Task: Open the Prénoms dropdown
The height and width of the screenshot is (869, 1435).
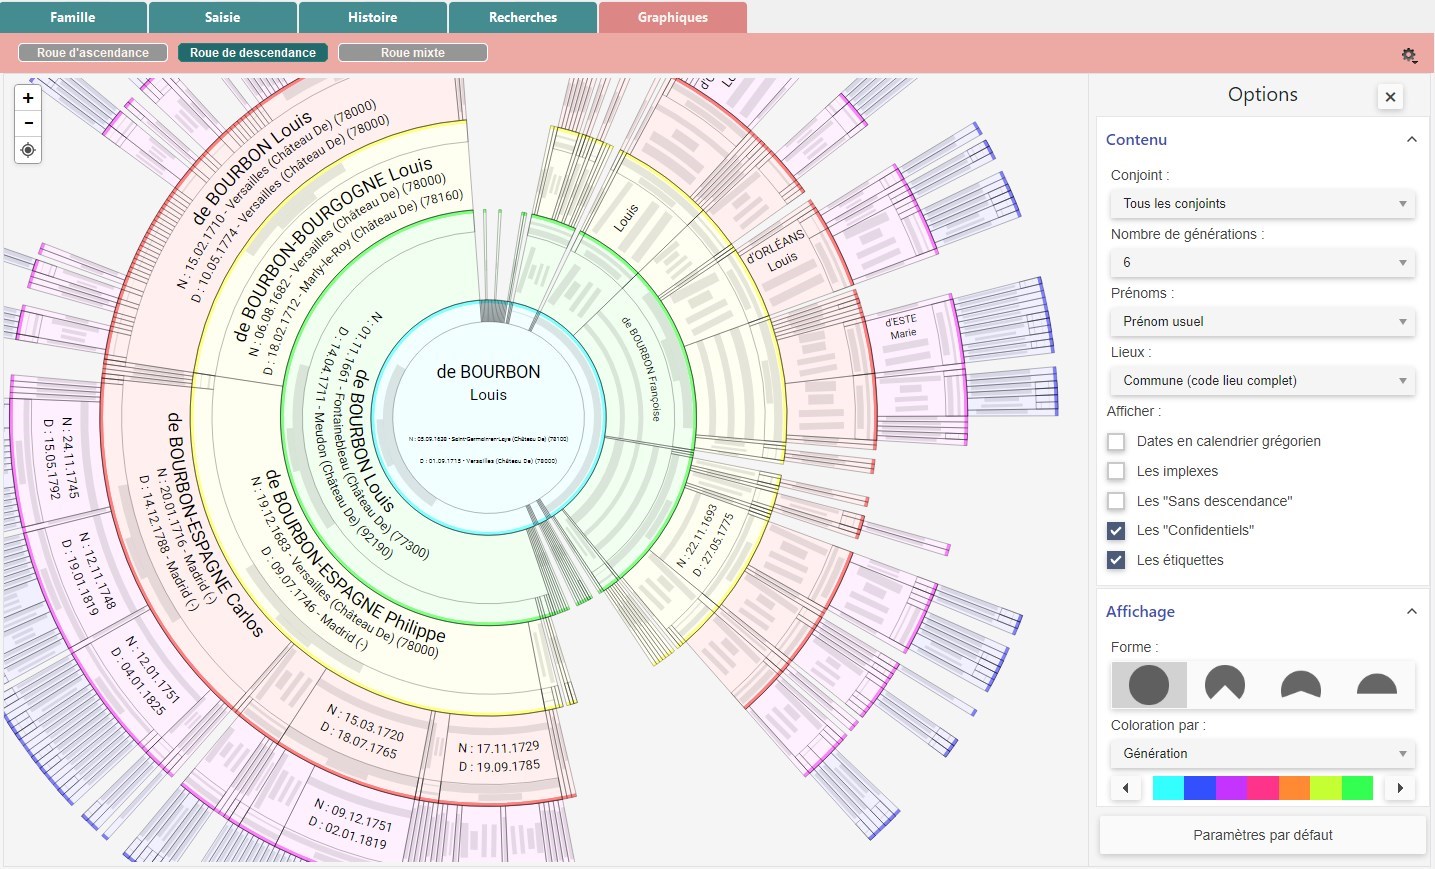Action: 1263,321
